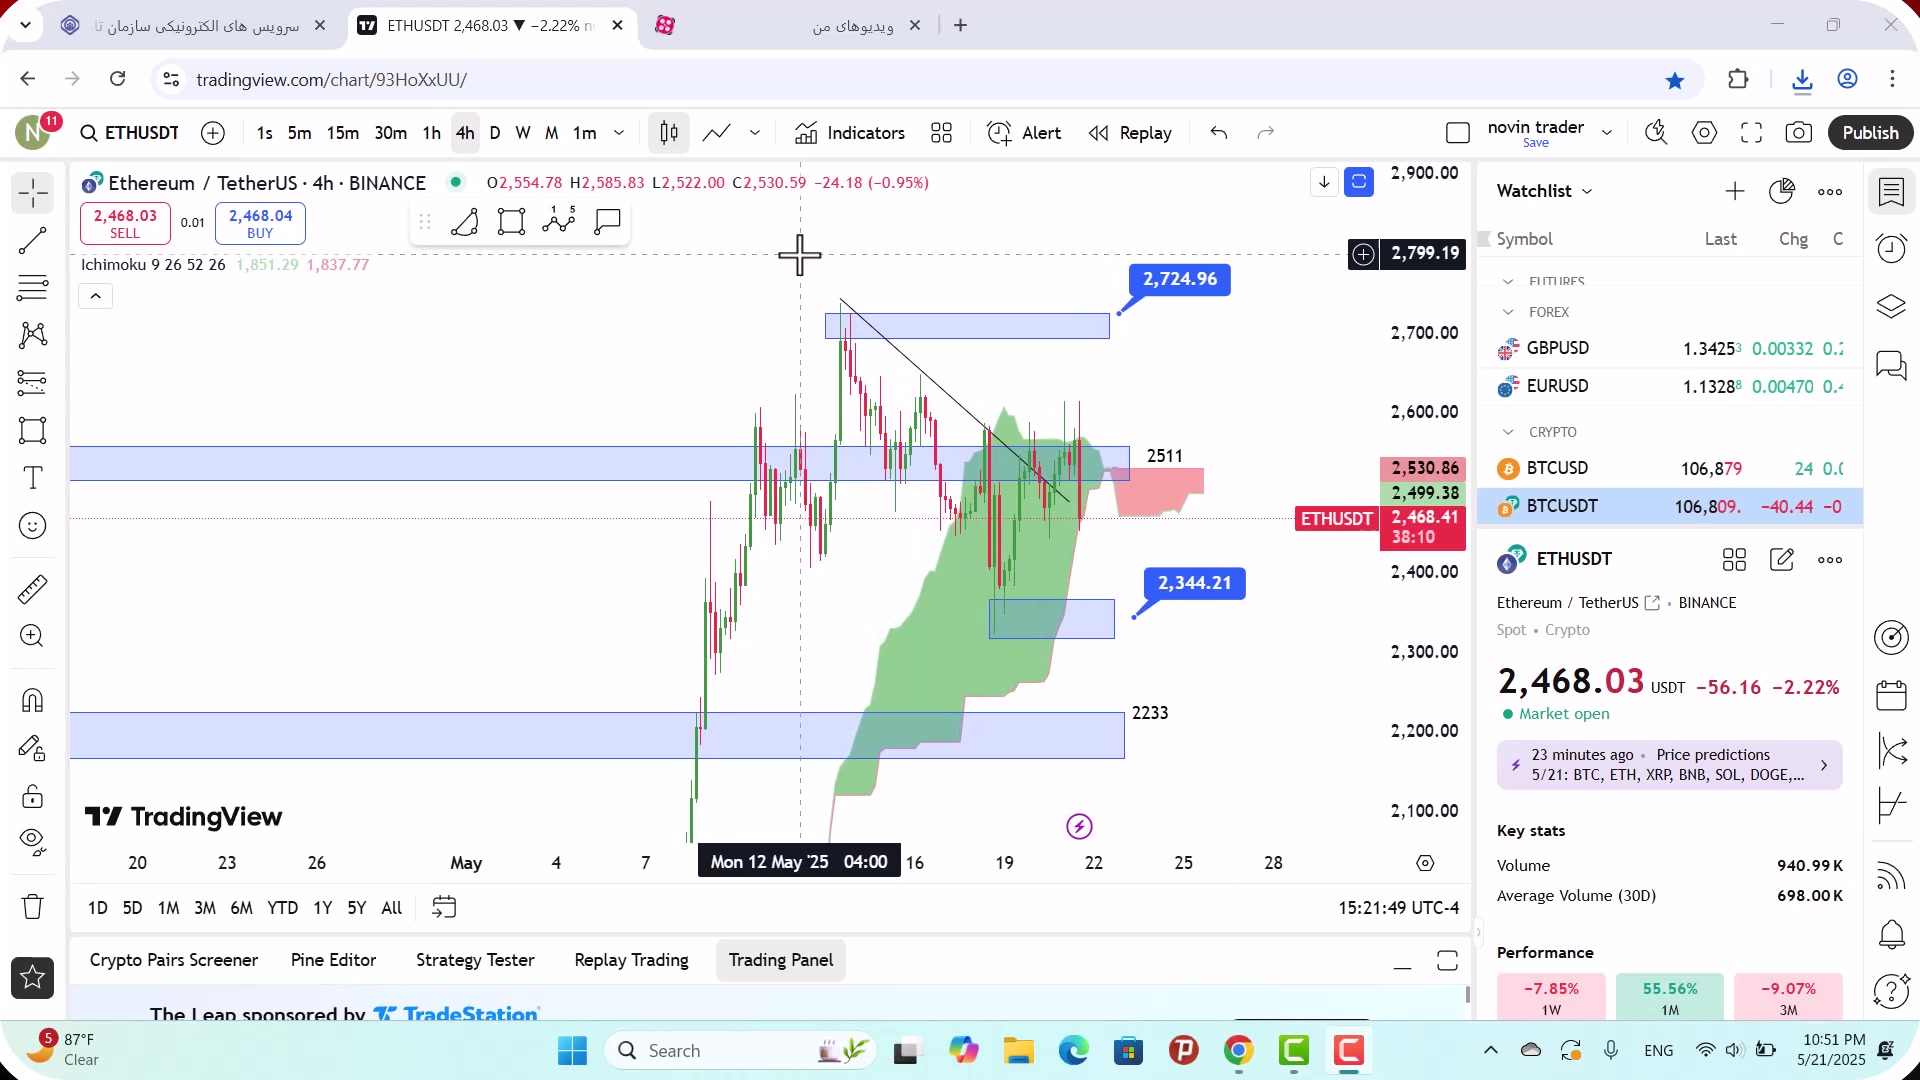Screen dimensions: 1920x1080
Task: Open the object tree layers panel
Action: (1891, 306)
